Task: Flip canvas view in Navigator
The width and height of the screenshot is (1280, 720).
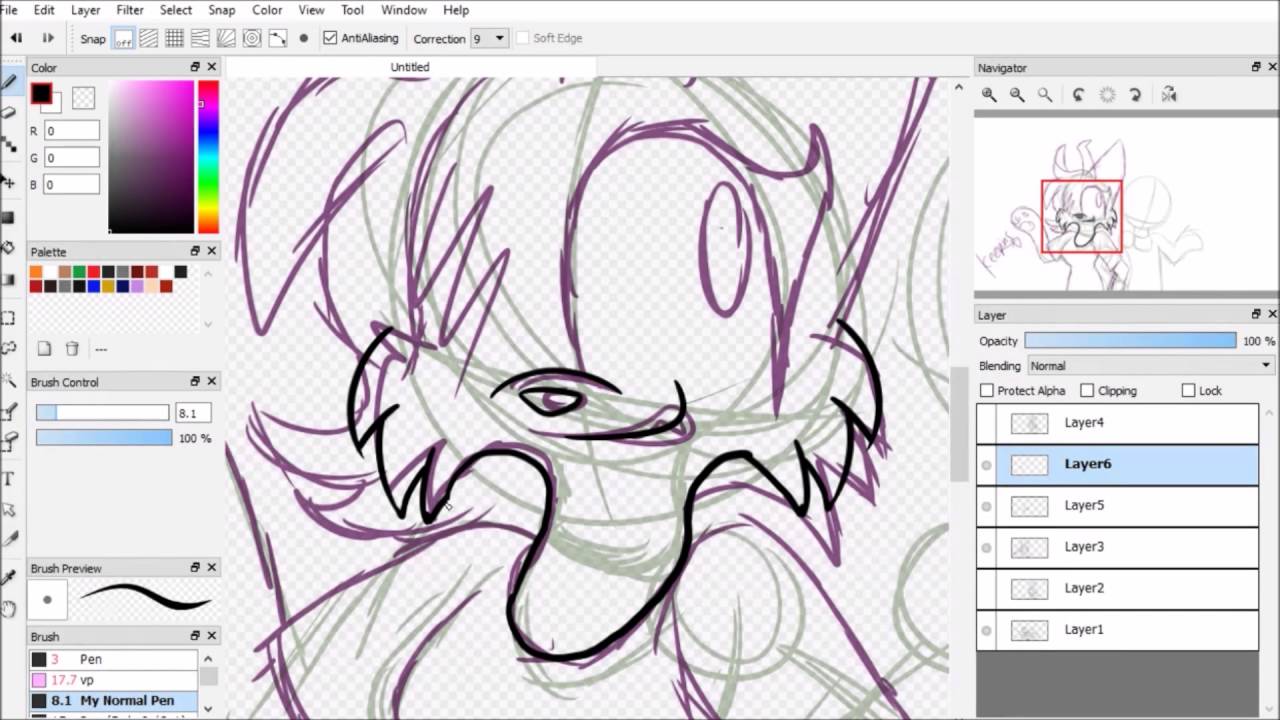Action: pyautogui.click(x=1169, y=95)
